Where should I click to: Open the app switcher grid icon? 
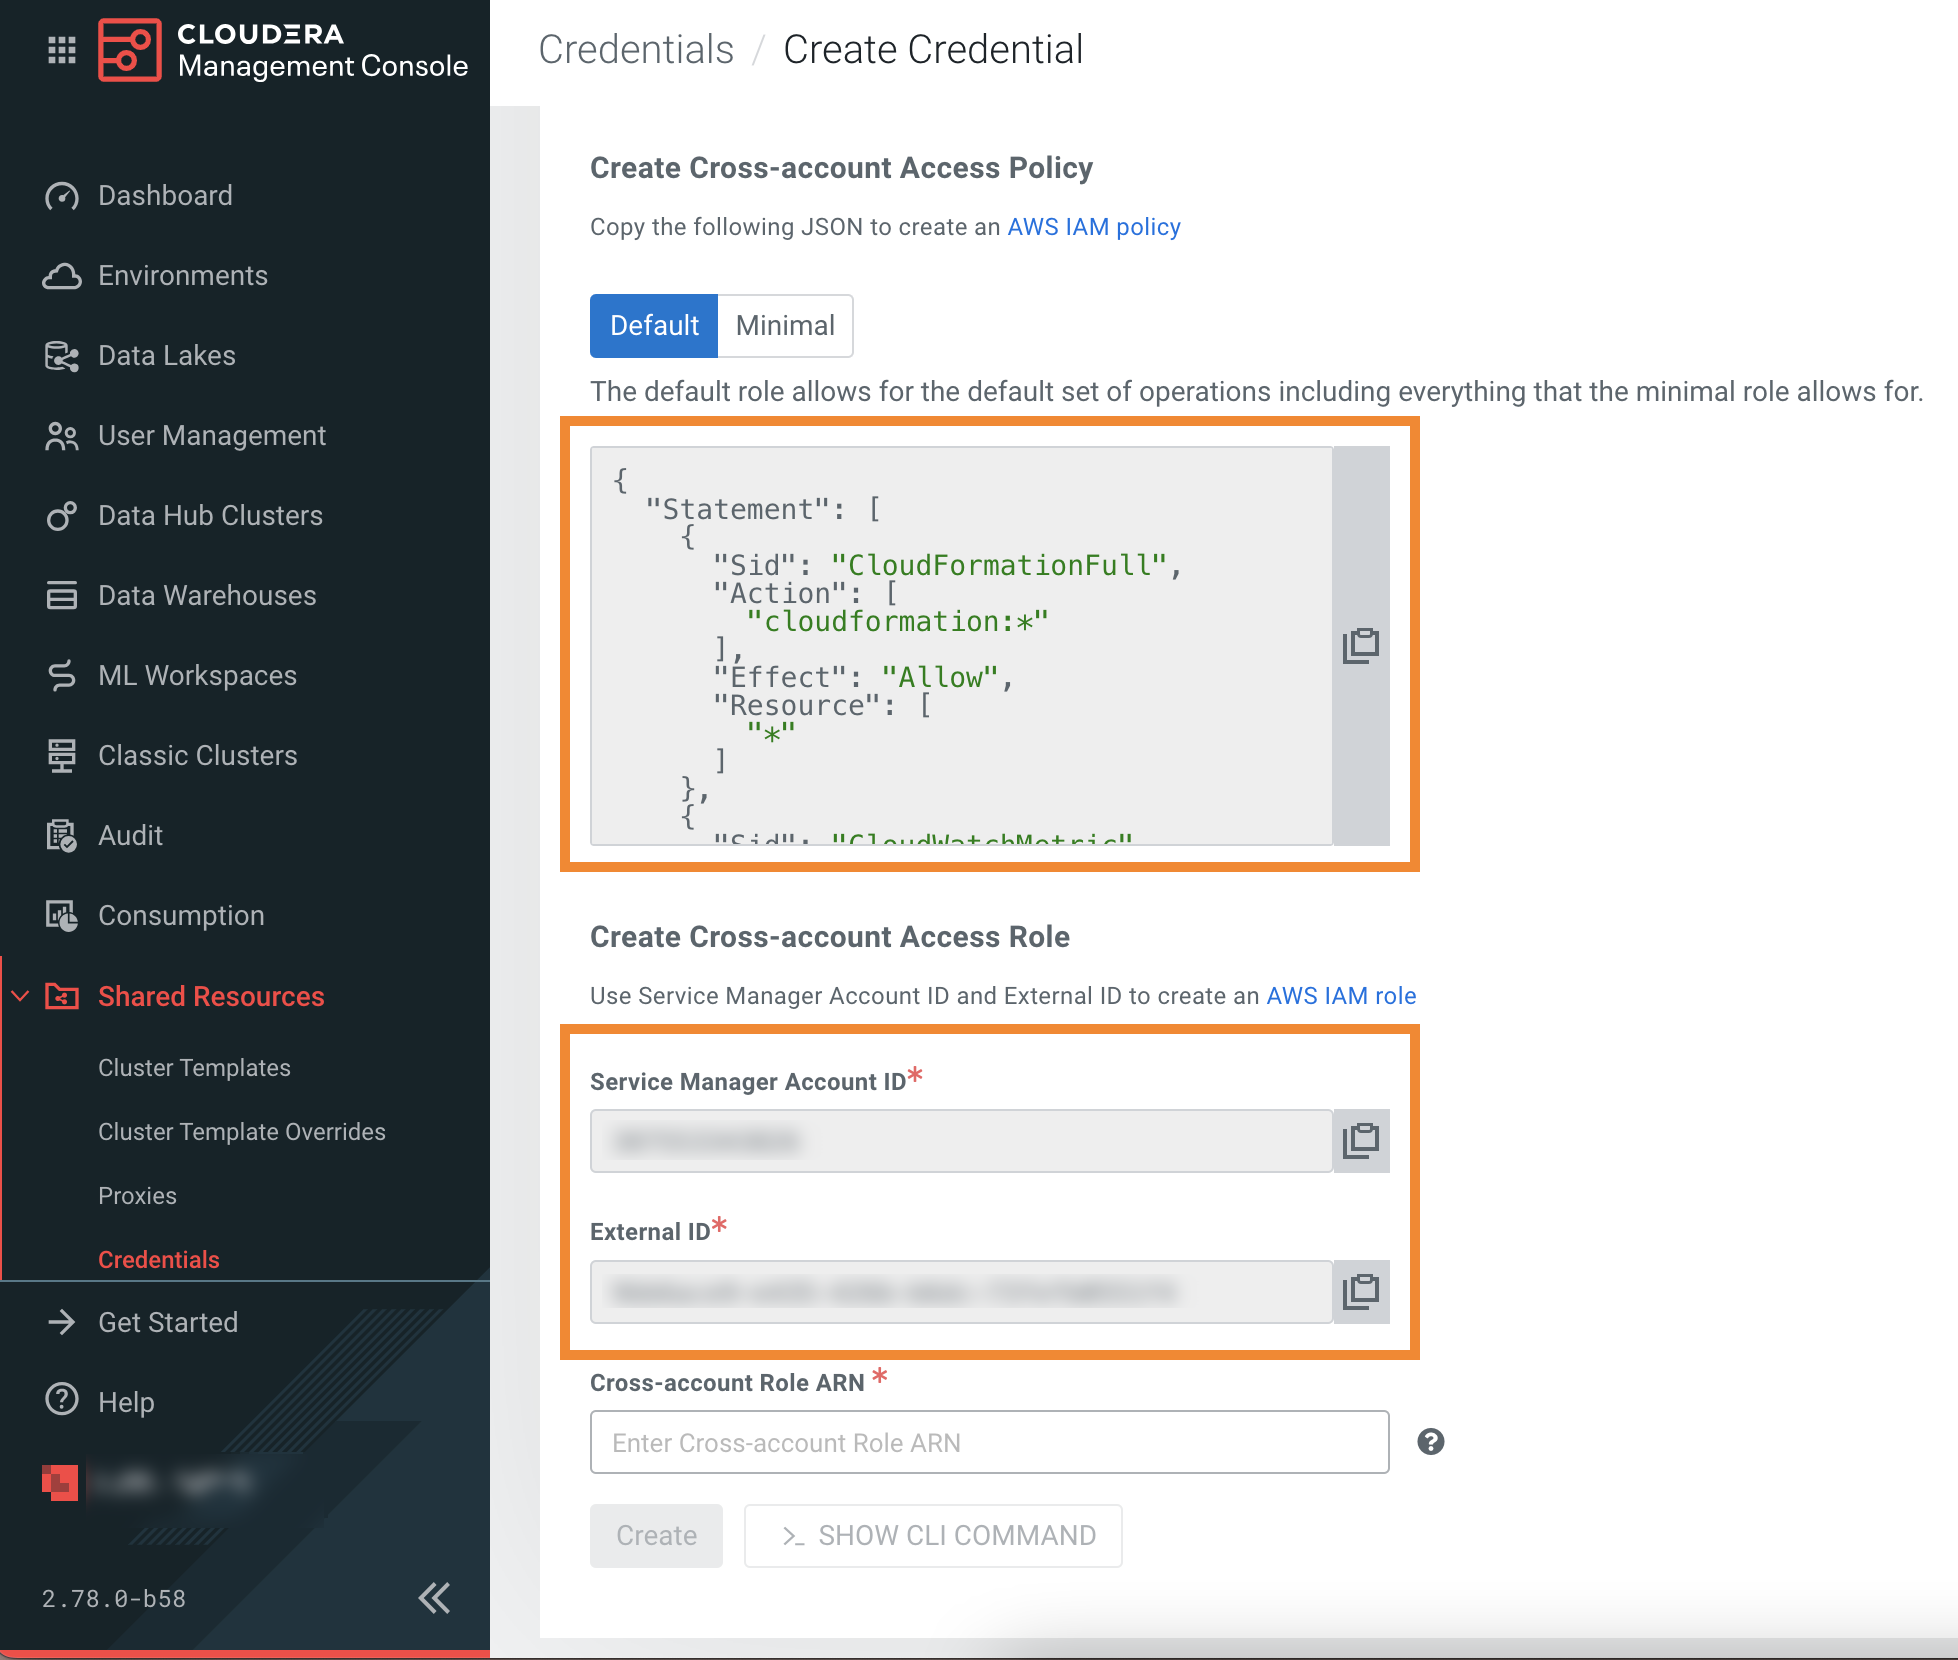point(62,50)
